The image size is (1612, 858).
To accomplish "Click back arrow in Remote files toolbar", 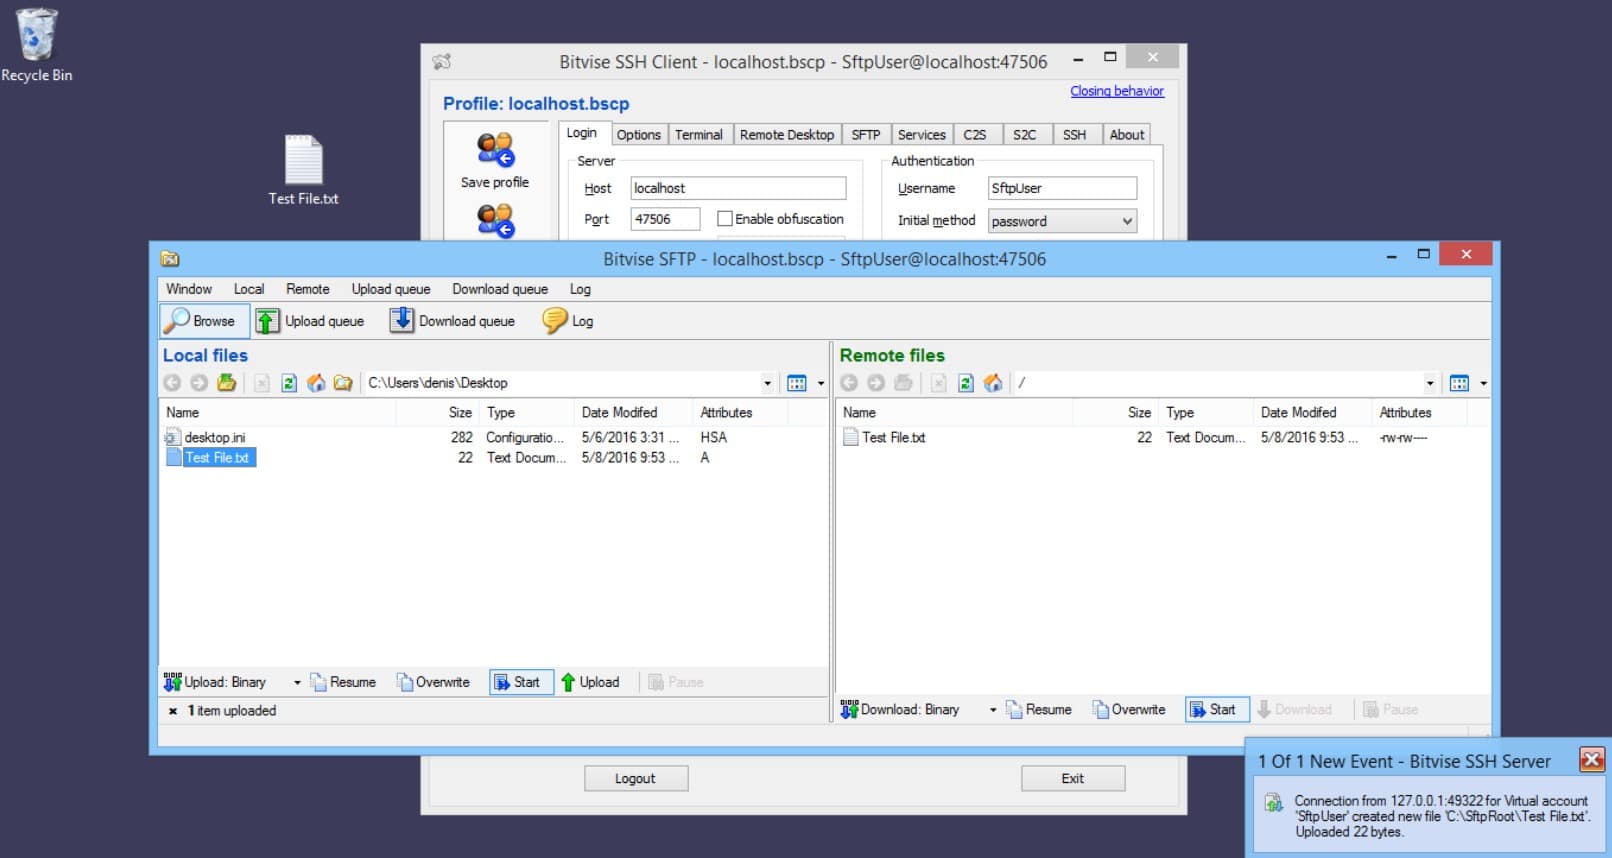I will click(x=849, y=383).
